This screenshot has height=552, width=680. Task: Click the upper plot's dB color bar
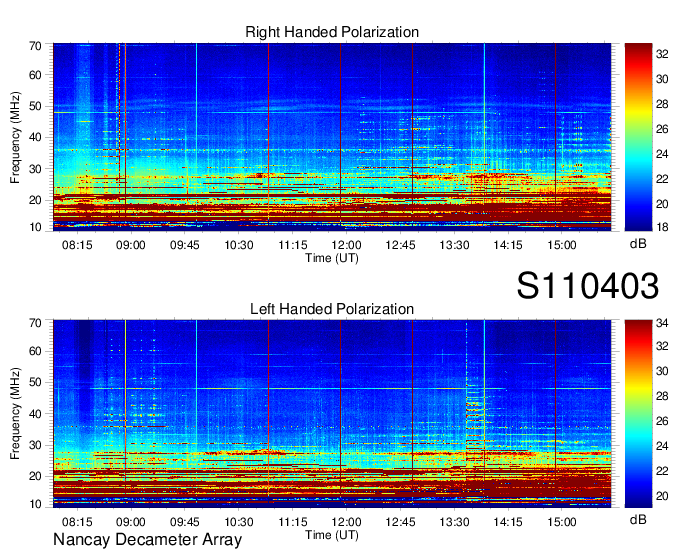[x=638, y=137]
